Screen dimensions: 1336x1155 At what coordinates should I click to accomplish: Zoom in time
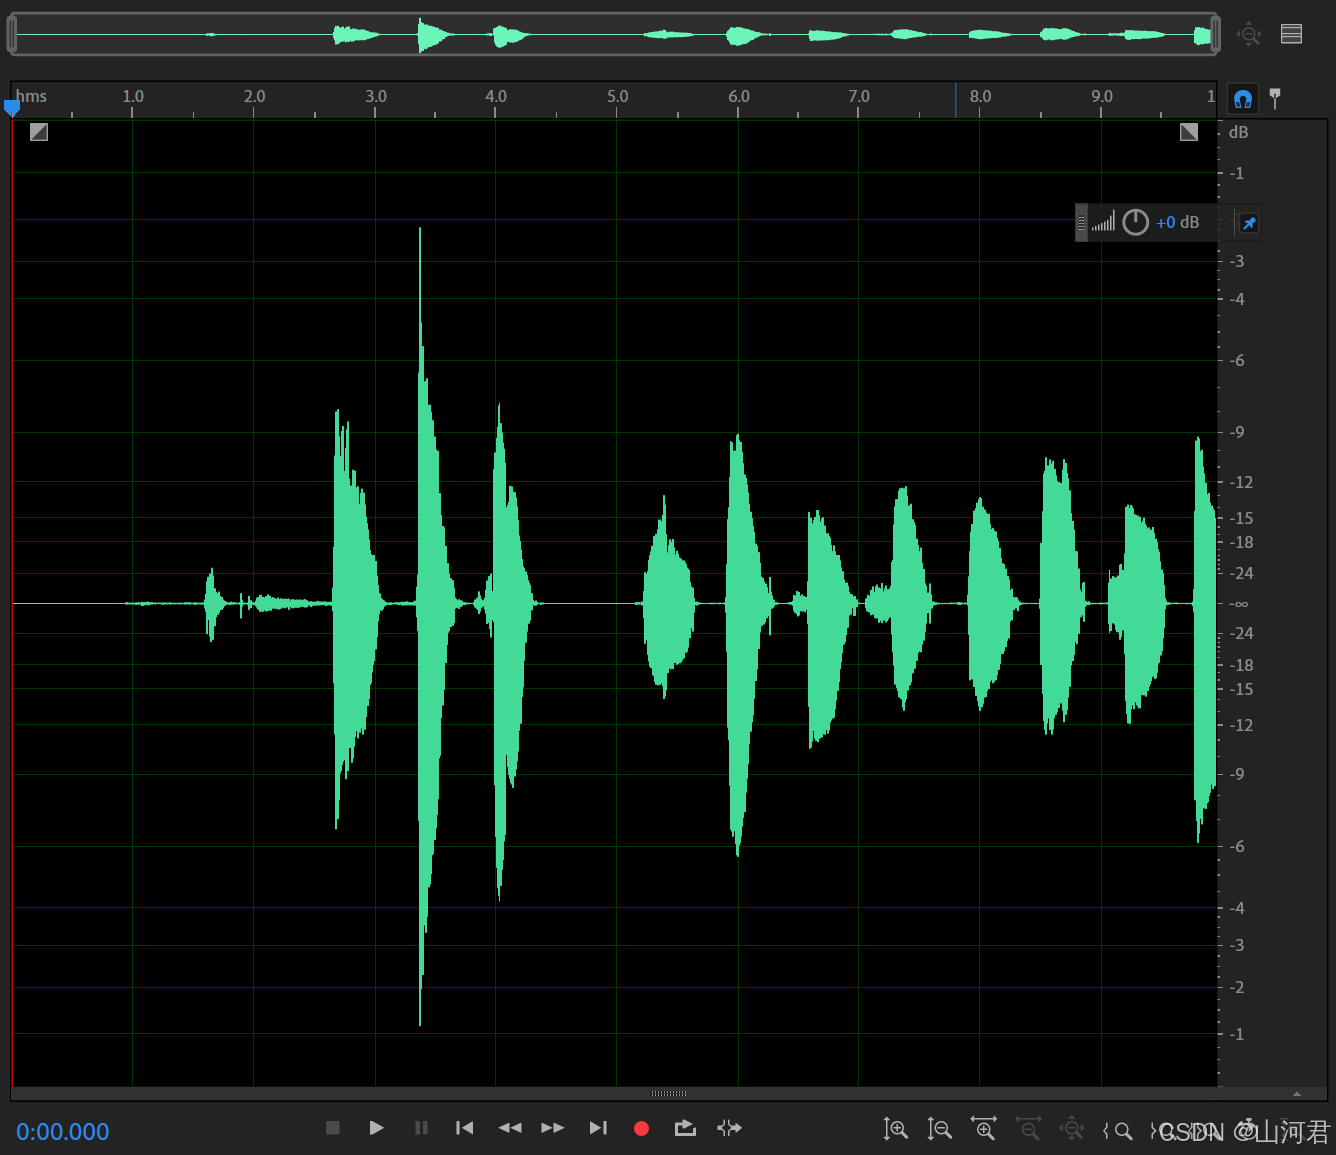[984, 1129]
